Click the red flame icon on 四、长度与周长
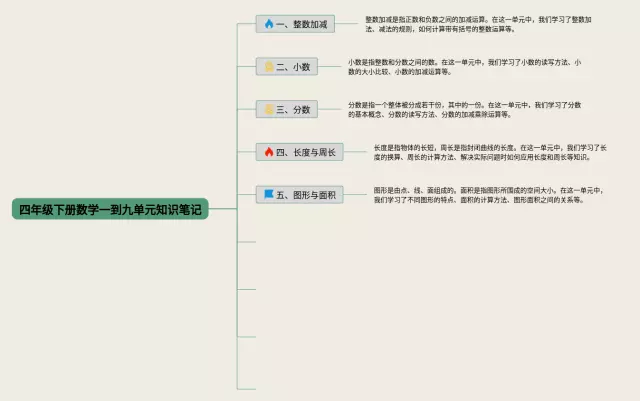 pyautogui.click(x=268, y=152)
